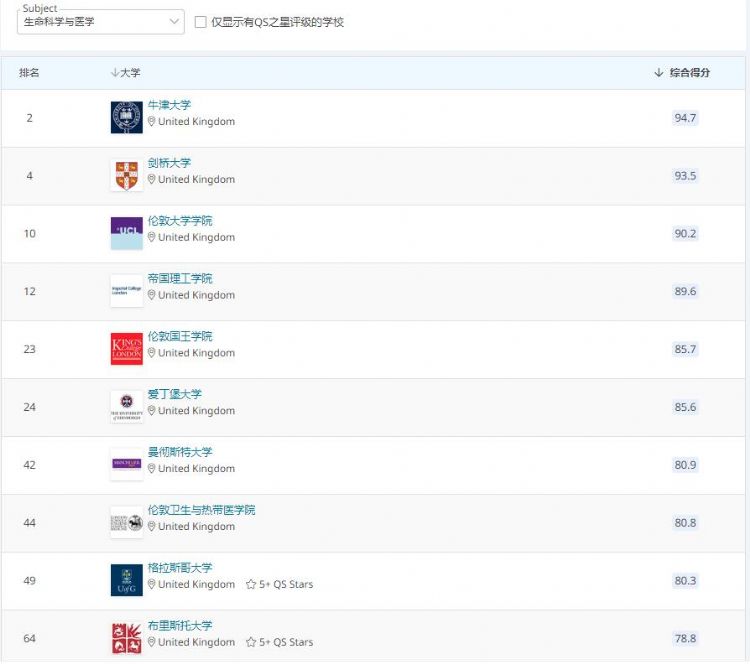The height and width of the screenshot is (664, 750).
Task: Click the star icon in 格拉斯哥大学 row
Action: click(251, 585)
